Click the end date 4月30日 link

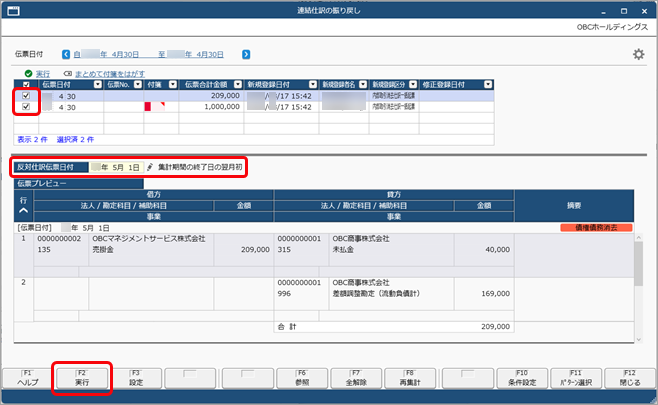pos(210,55)
